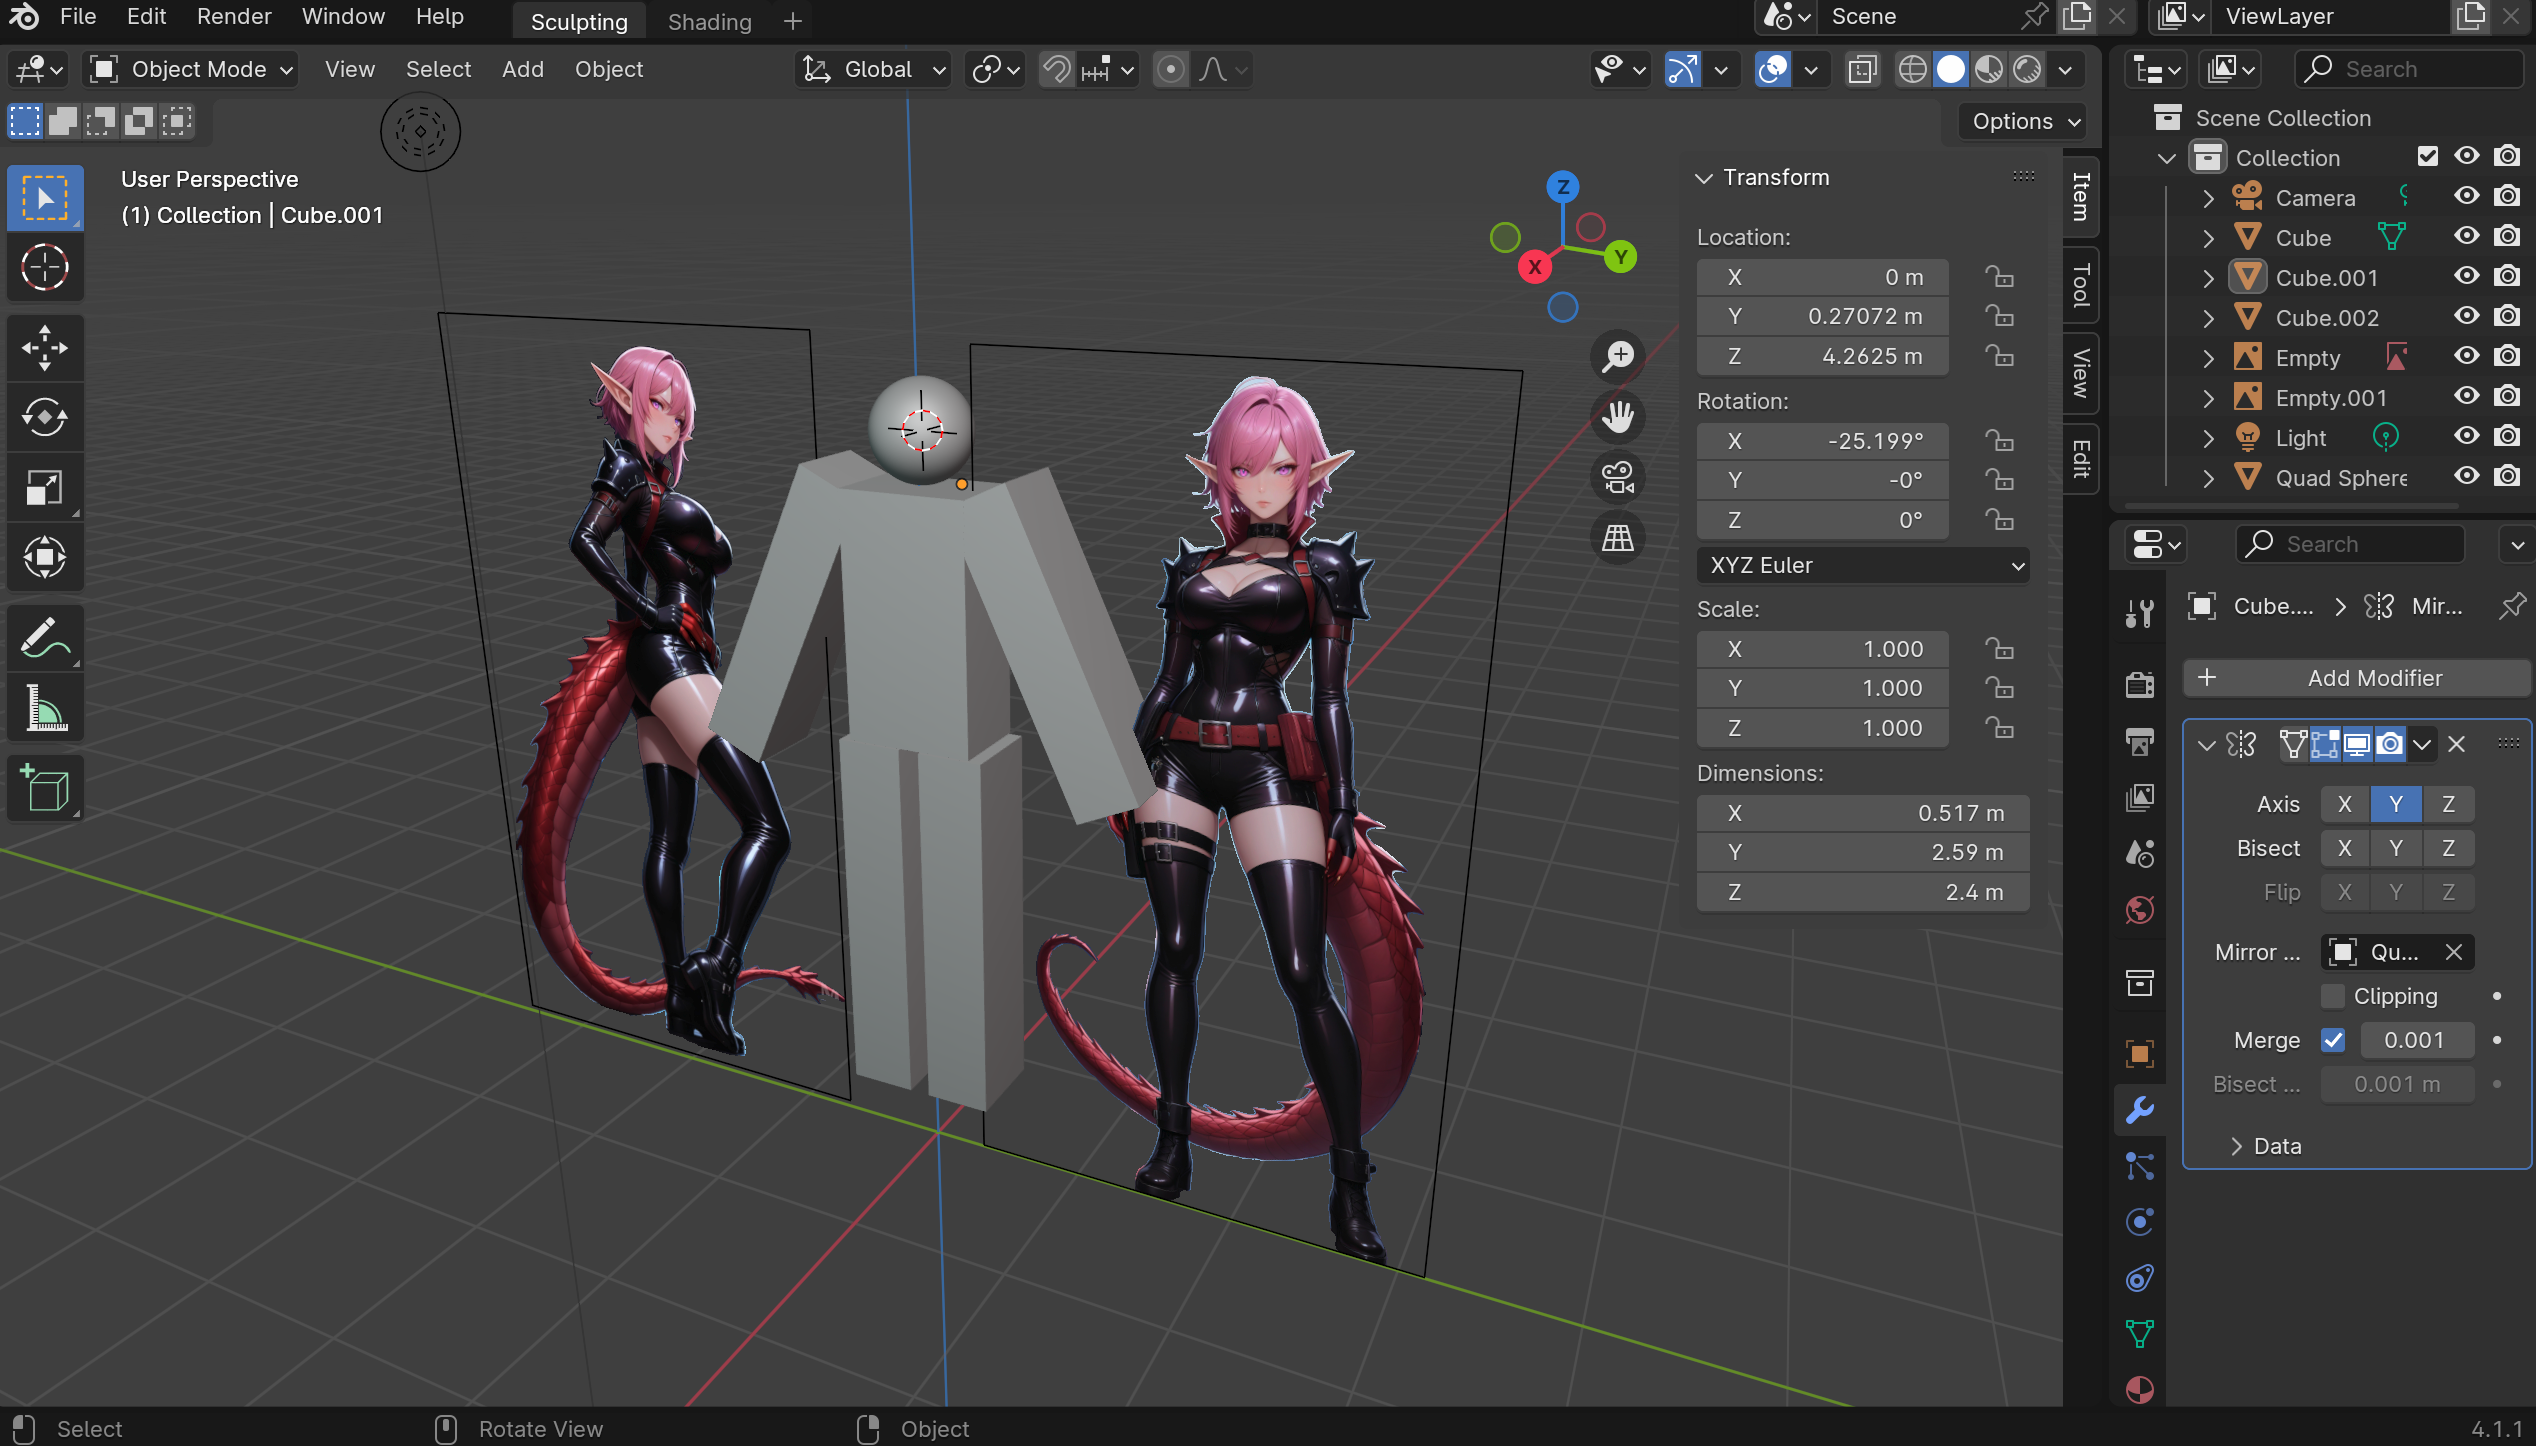Screen dimensions: 2536x1446
Task: Click the Merge distance field
Action: (x=2417, y=1040)
